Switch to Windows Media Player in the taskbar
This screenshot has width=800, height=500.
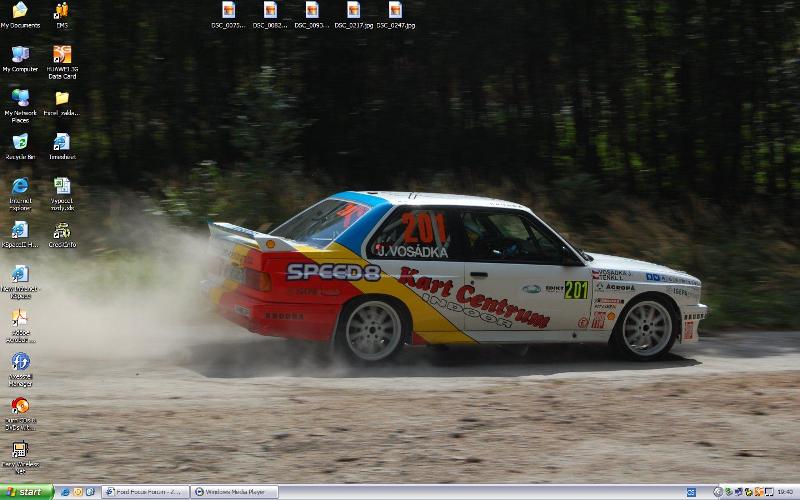pos(235,492)
